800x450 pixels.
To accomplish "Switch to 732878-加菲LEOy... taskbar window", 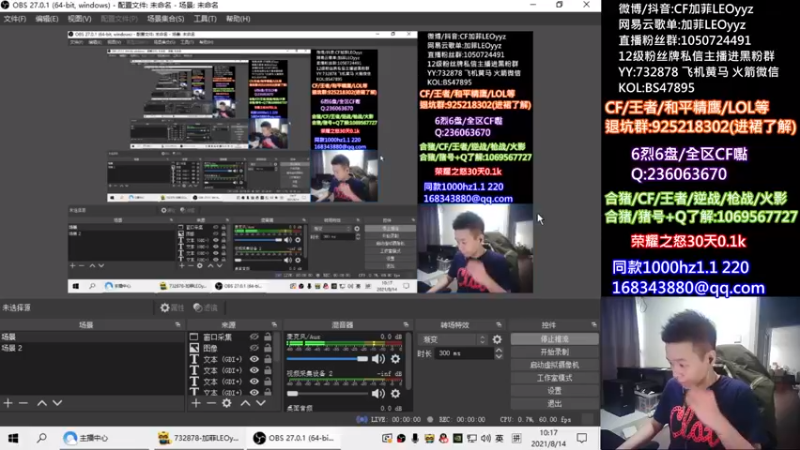I will pos(199,438).
